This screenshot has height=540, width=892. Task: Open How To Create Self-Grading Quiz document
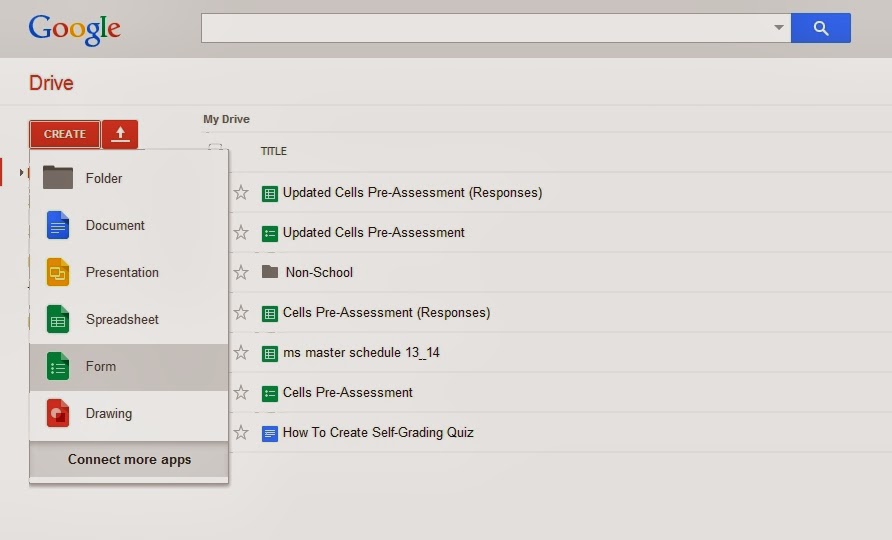[378, 433]
